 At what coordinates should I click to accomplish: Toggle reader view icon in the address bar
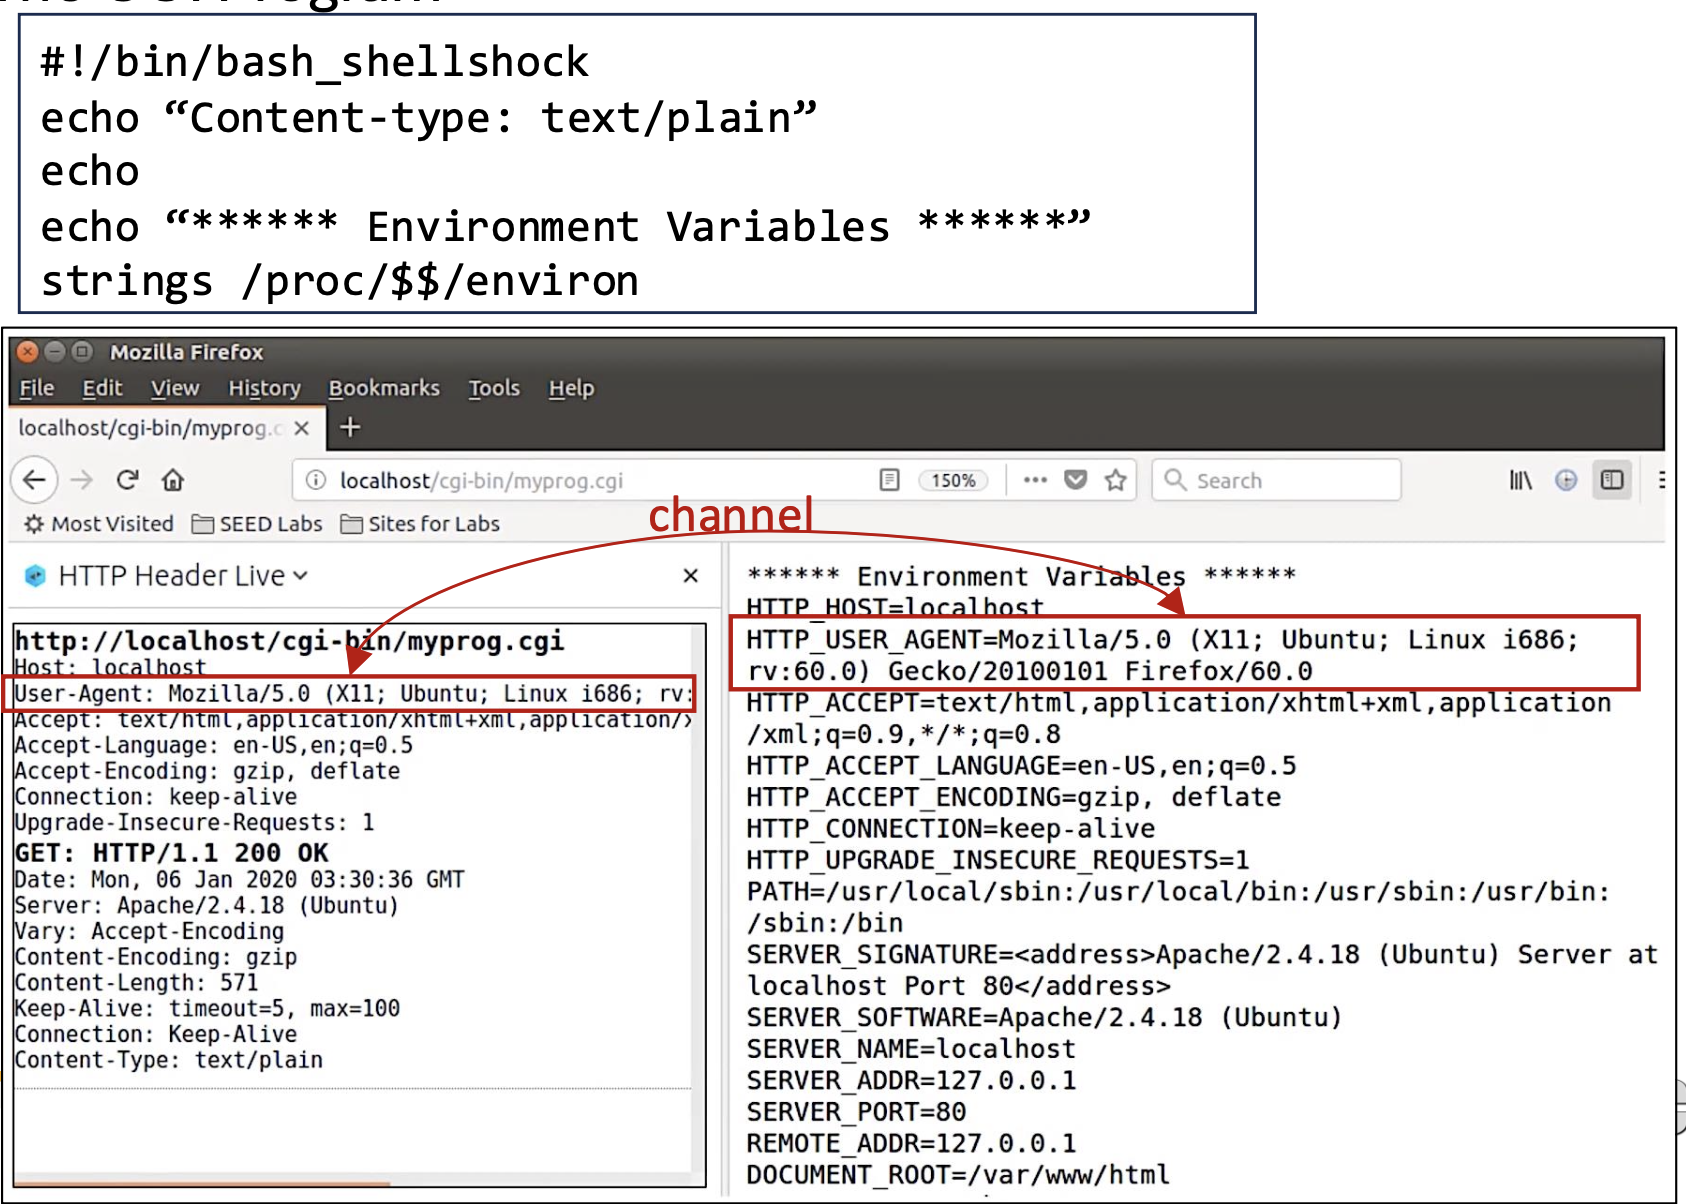click(889, 480)
